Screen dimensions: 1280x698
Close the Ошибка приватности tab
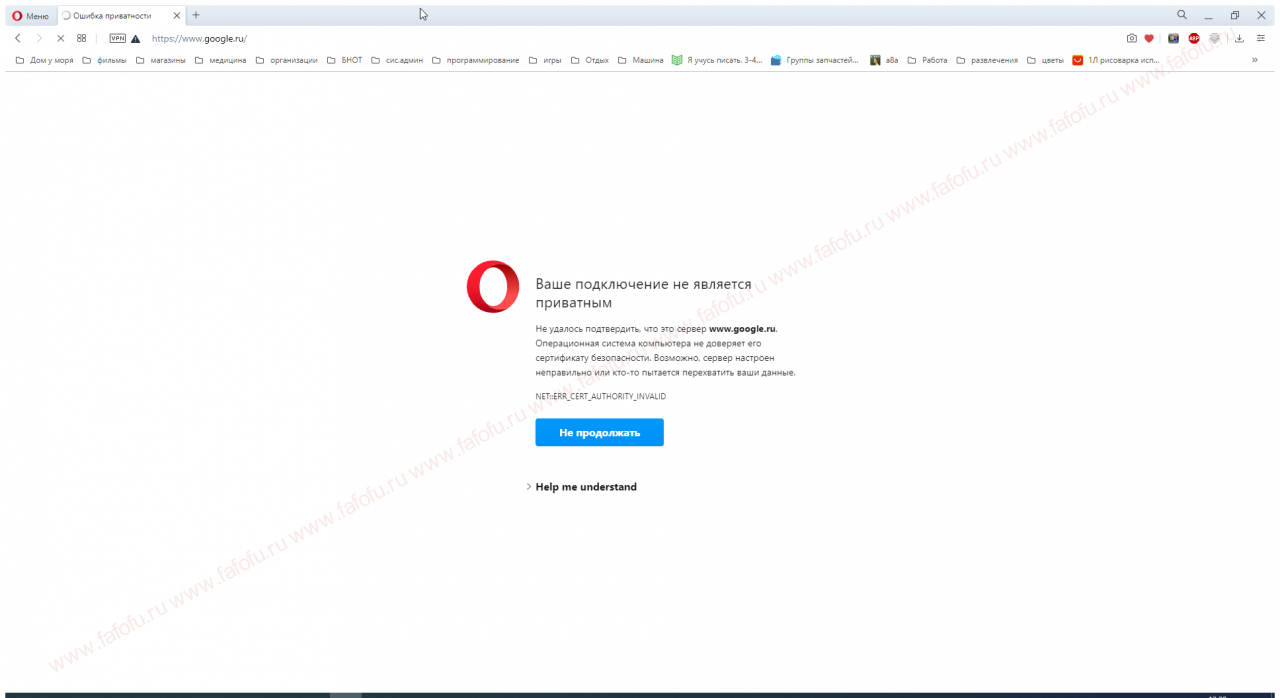(x=177, y=16)
